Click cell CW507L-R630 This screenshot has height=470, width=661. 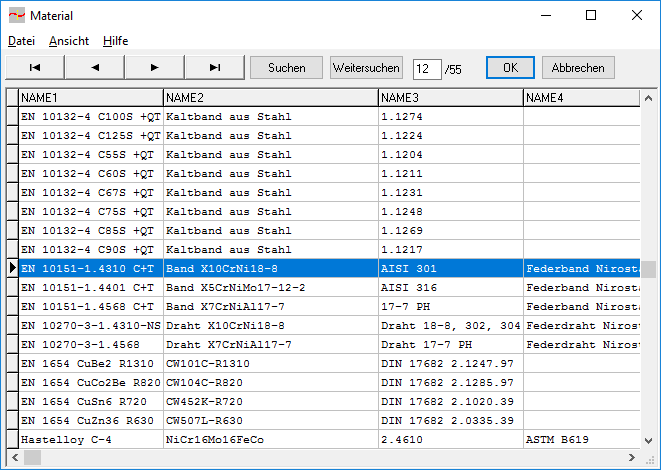(271, 420)
